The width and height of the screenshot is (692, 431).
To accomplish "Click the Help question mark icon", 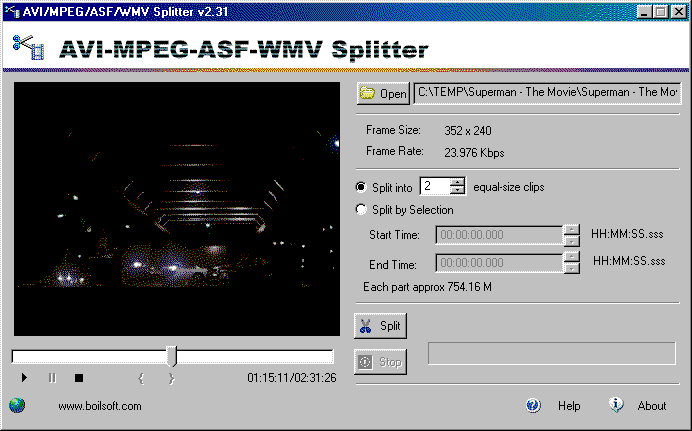I will coord(533,406).
